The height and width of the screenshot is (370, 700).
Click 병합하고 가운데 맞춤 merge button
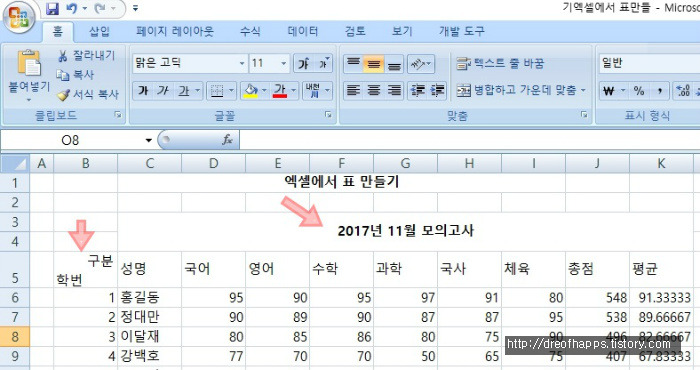point(516,91)
